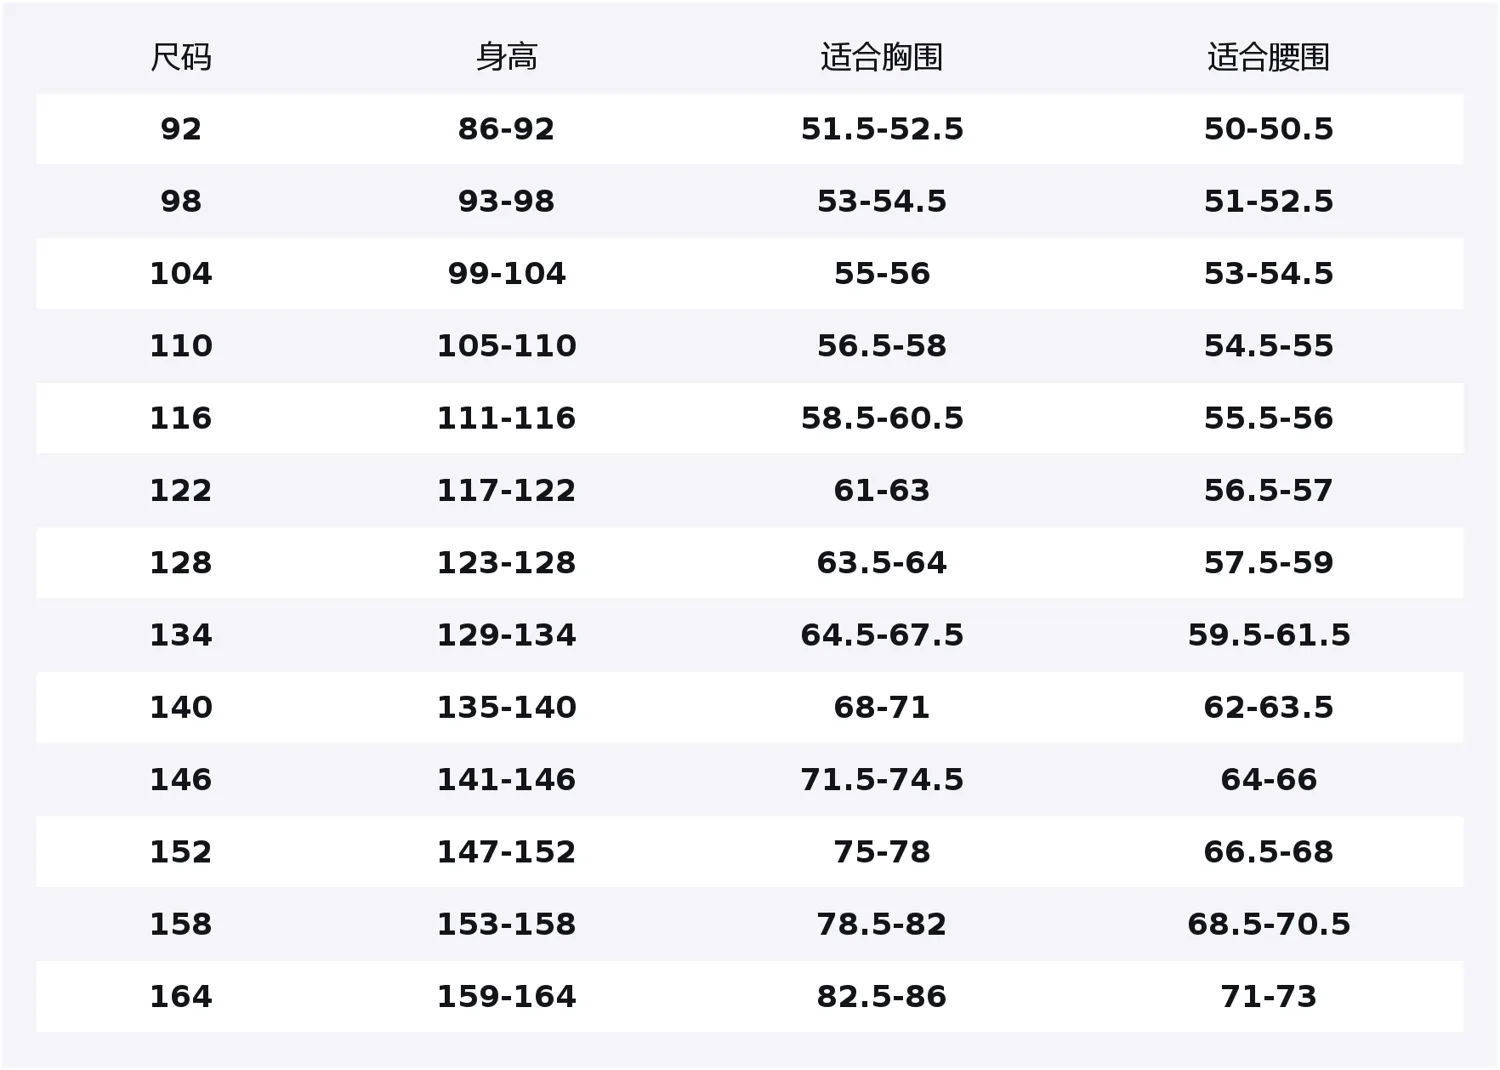Click the 适合腰围 column header
The width and height of the screenshot is (1500, 1070).
click(x=1268, y=57)
